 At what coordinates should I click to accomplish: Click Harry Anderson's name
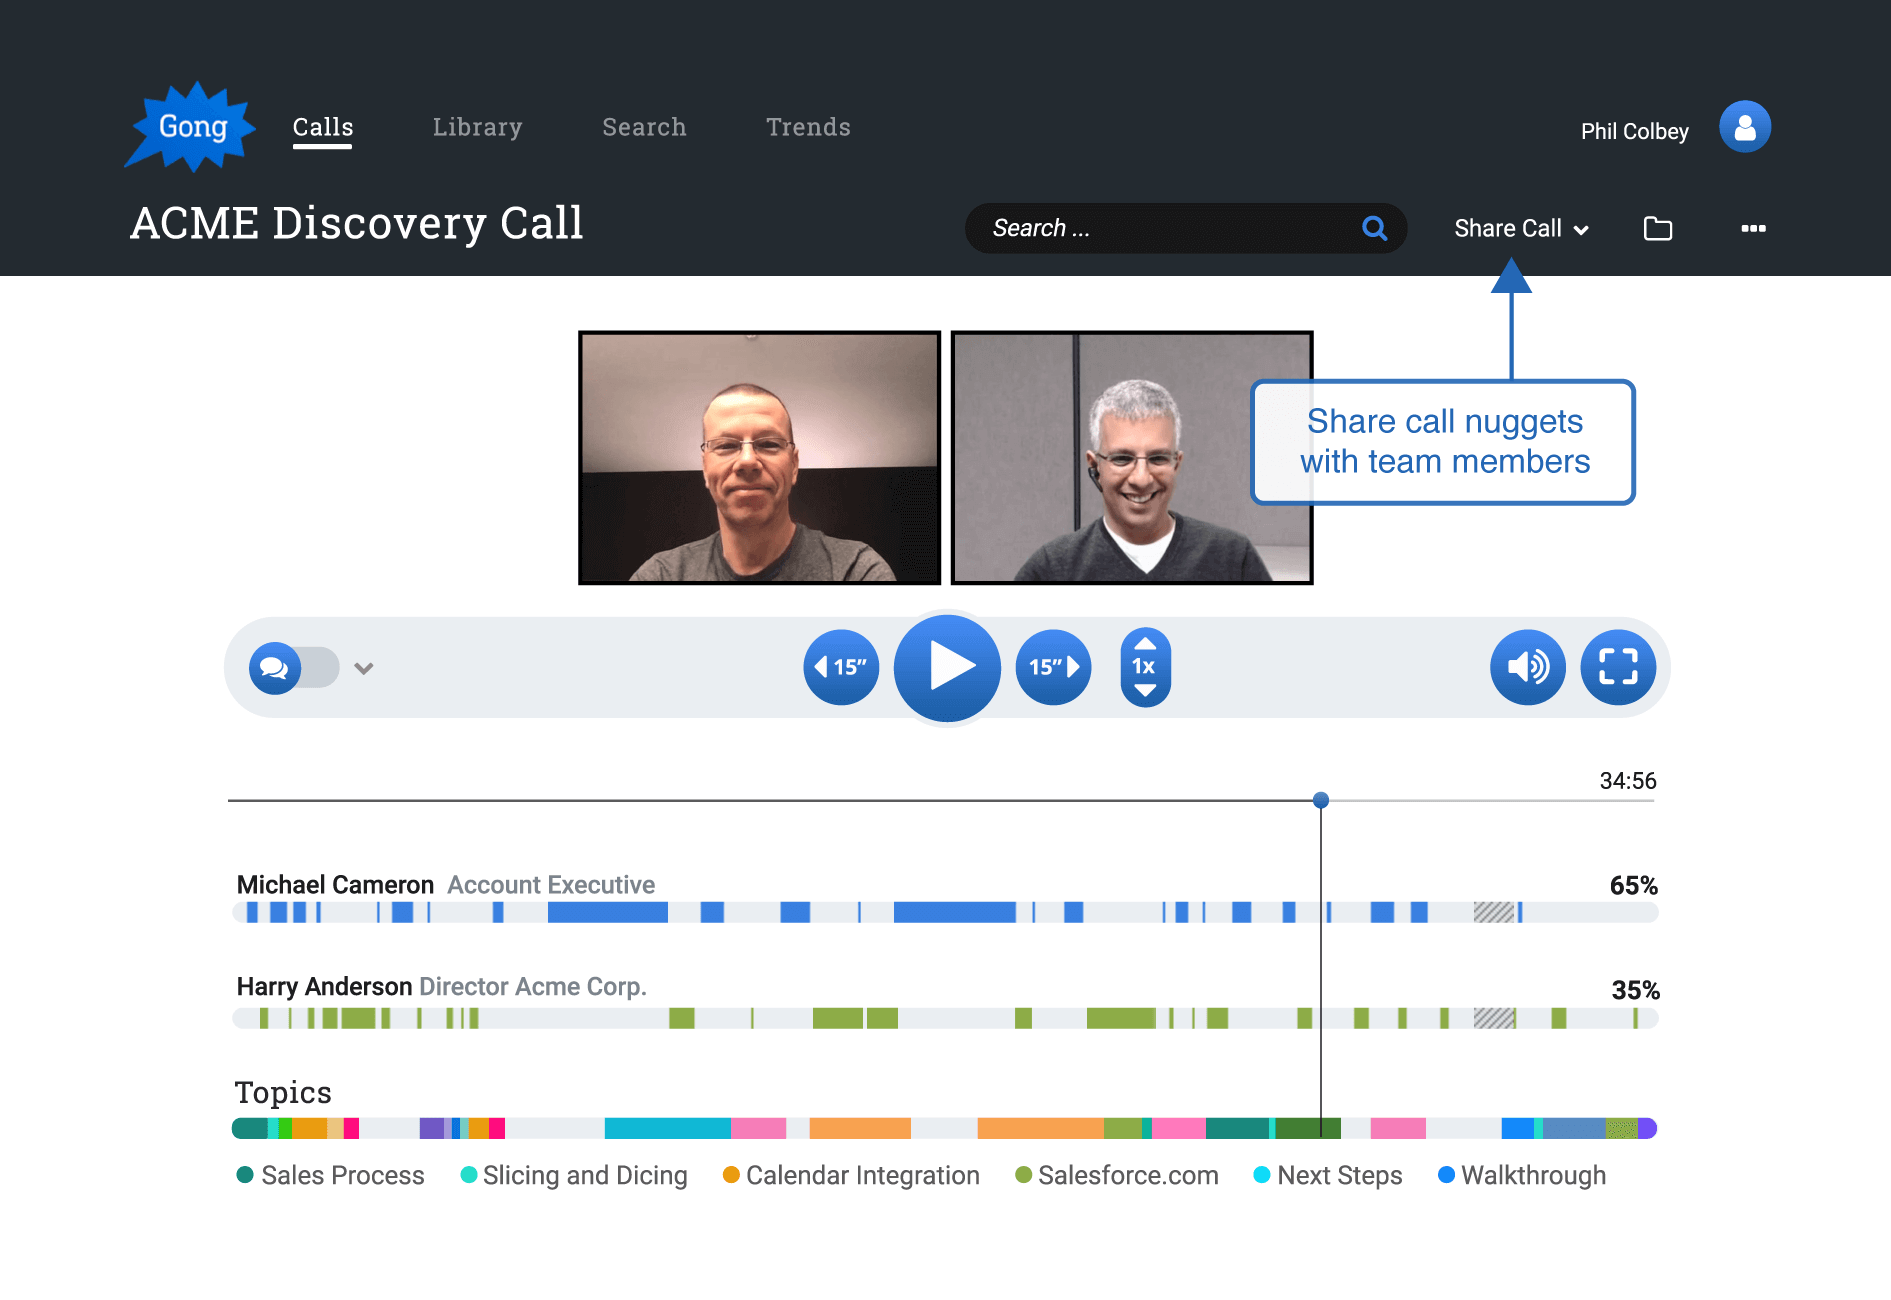[324, 987]
